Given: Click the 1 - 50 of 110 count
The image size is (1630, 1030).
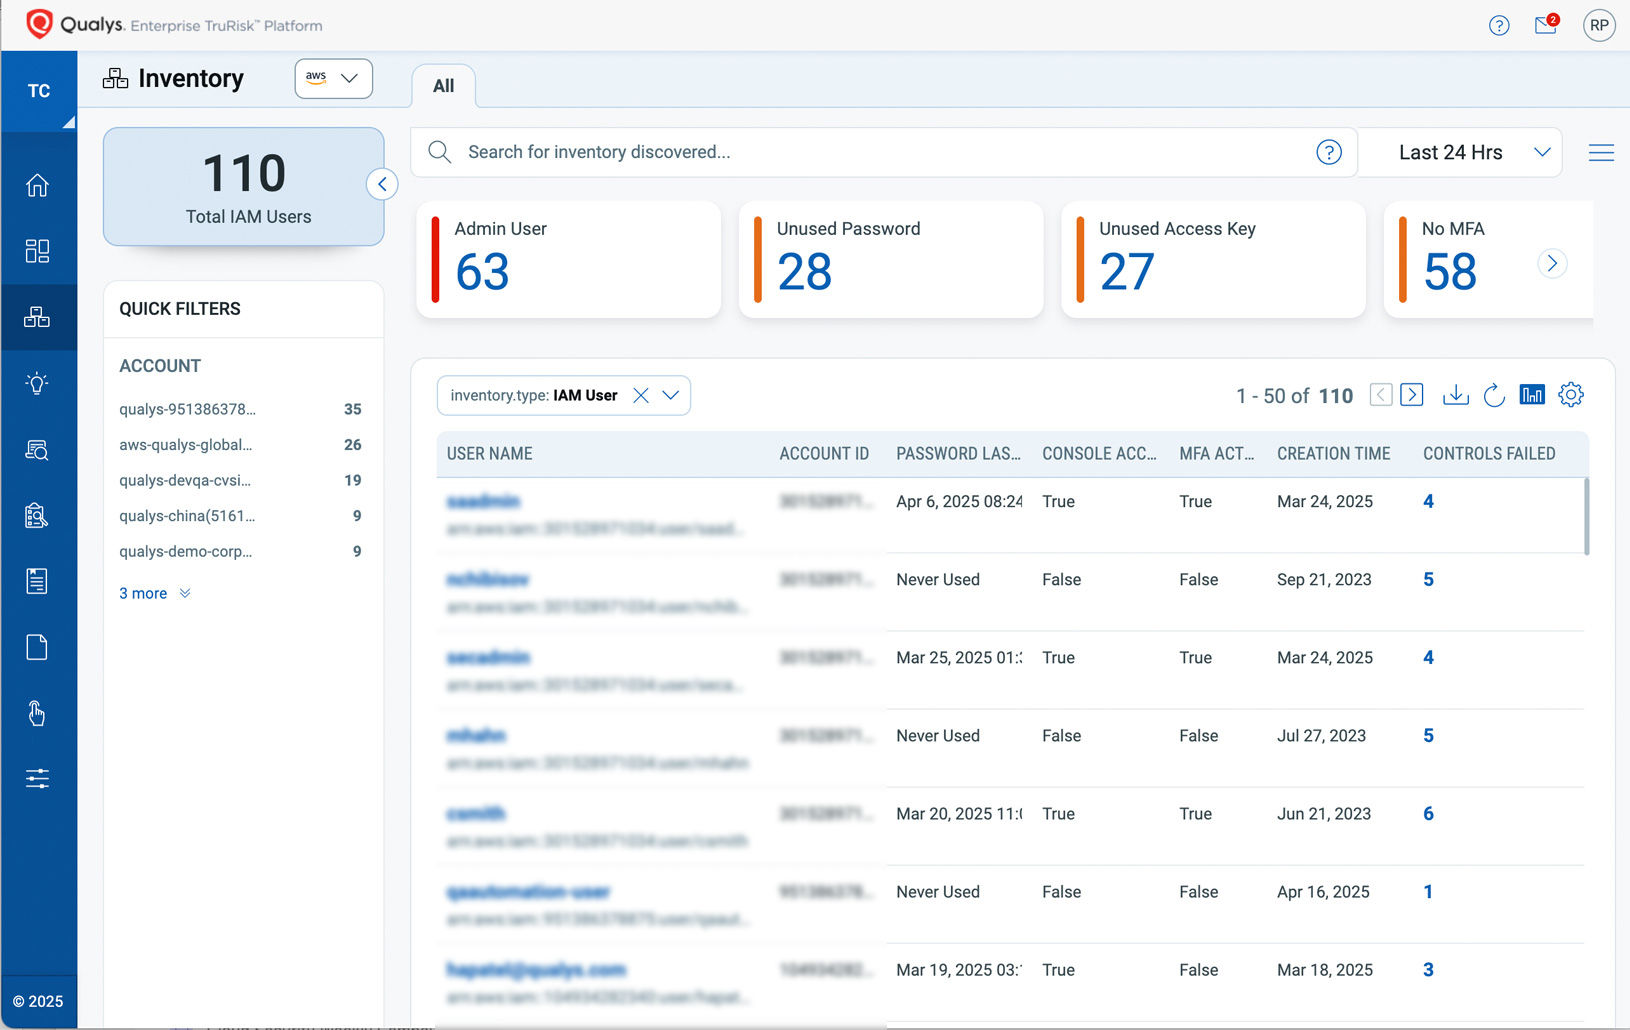Looking at the screenshot, I should coord(1294,396).
